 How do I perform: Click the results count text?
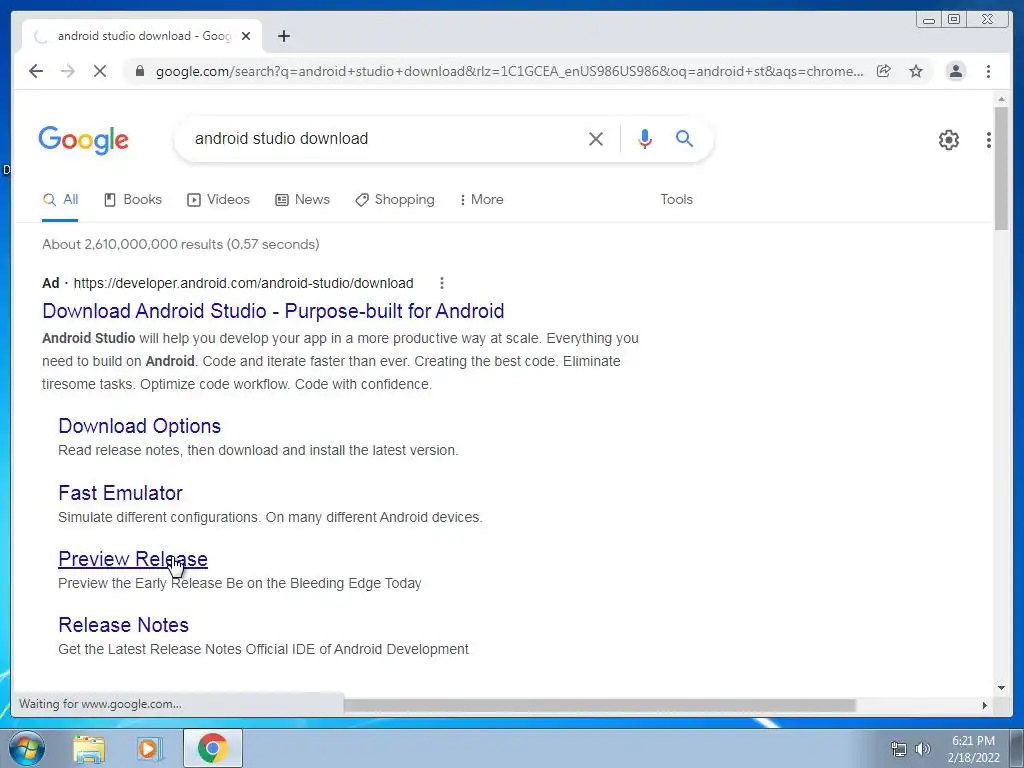tap(181, 244)
